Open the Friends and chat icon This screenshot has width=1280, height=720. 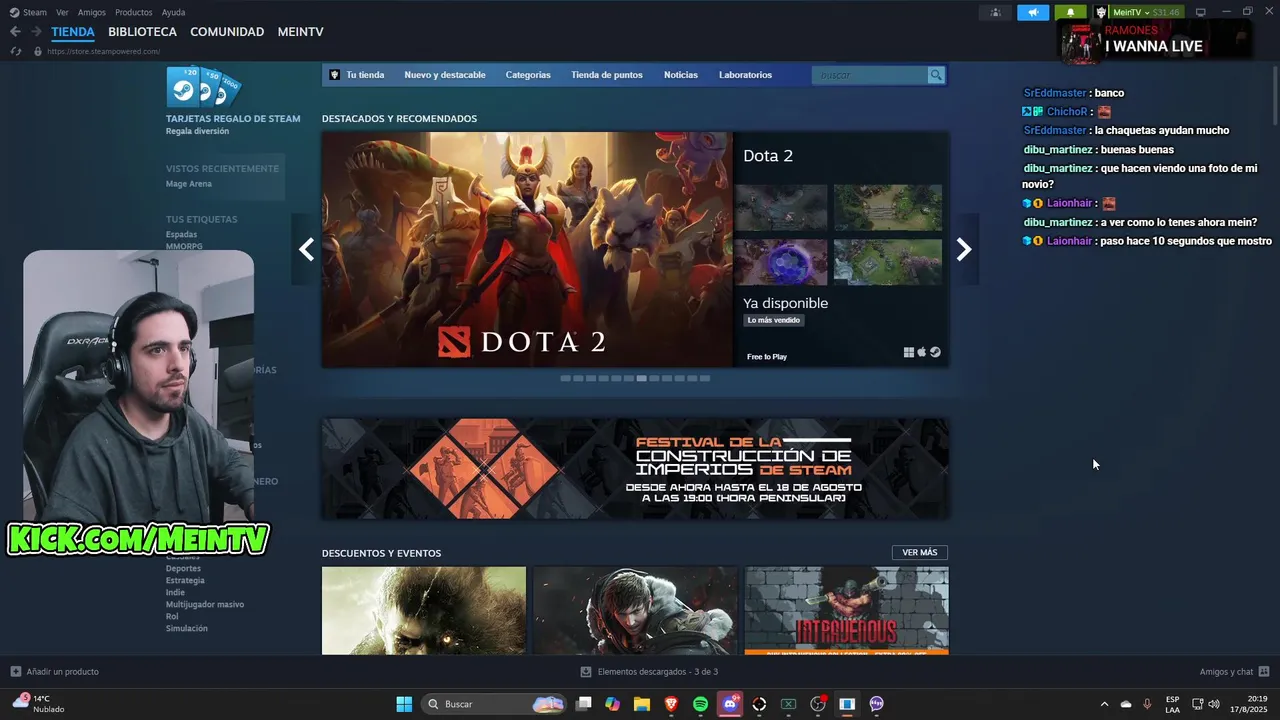coord(1264,671)
